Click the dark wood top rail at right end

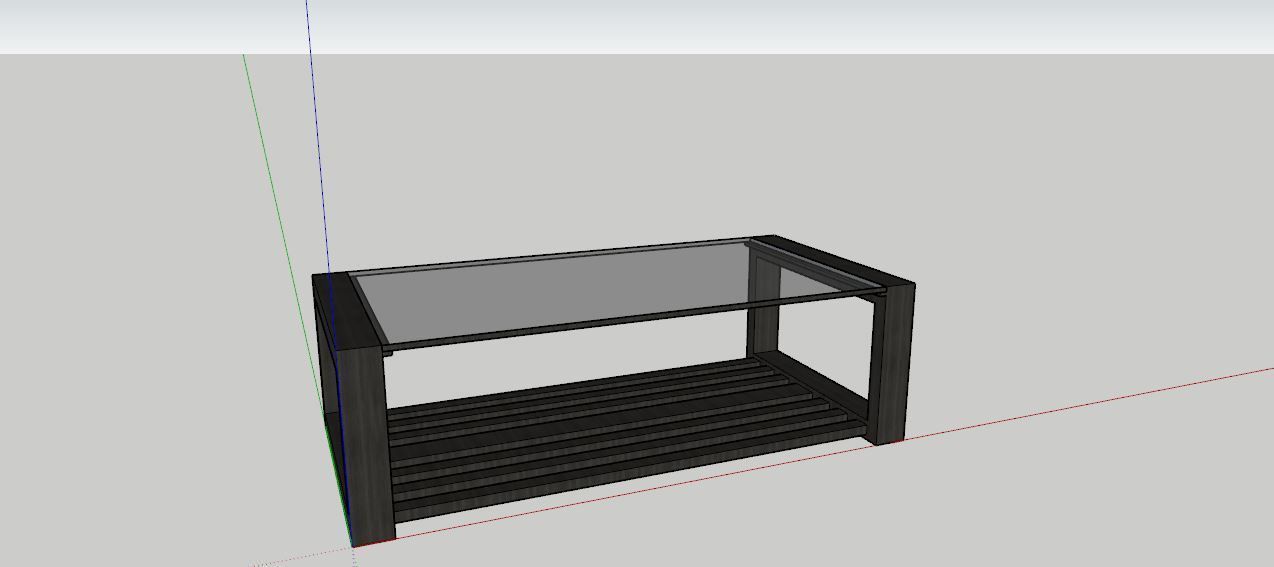click(834, 261)
